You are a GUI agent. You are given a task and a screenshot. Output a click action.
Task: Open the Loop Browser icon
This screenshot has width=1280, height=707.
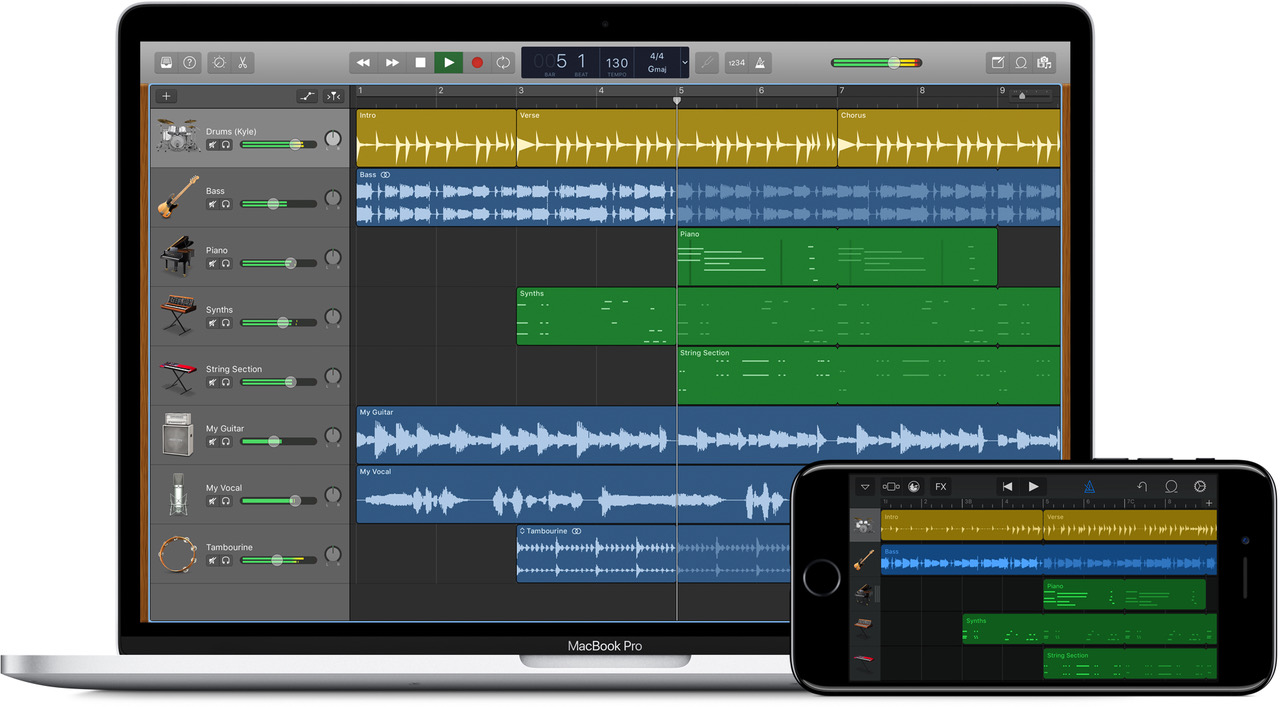tap(1021, 63)
